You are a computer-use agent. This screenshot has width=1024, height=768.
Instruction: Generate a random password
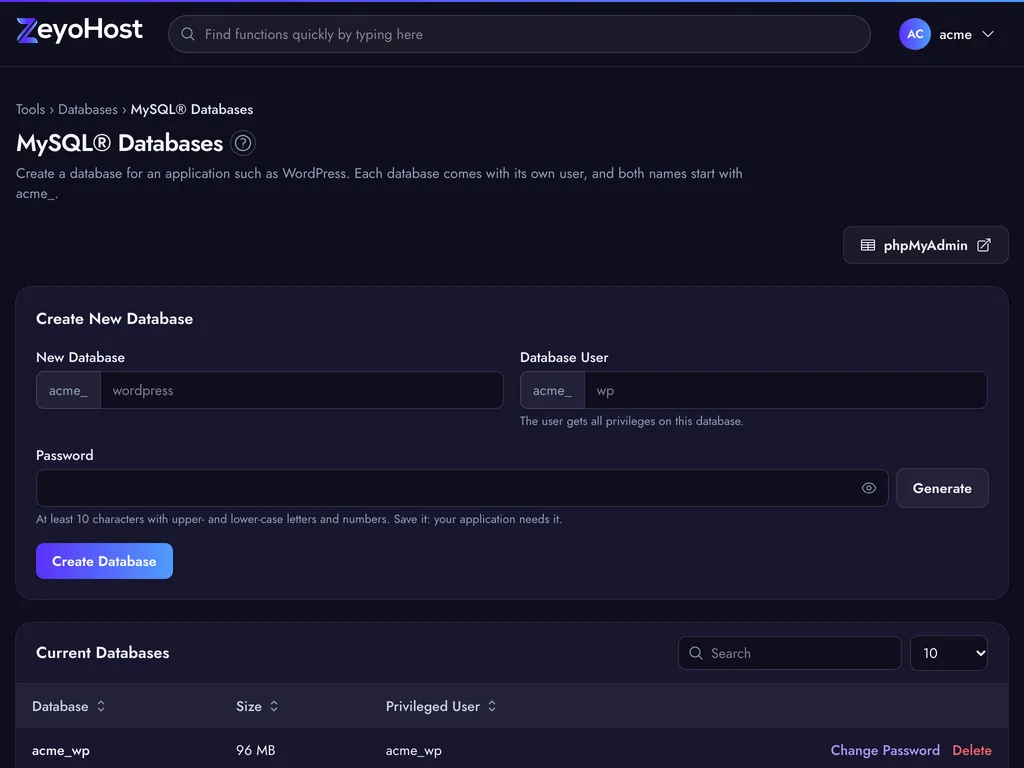coord(942,488)
